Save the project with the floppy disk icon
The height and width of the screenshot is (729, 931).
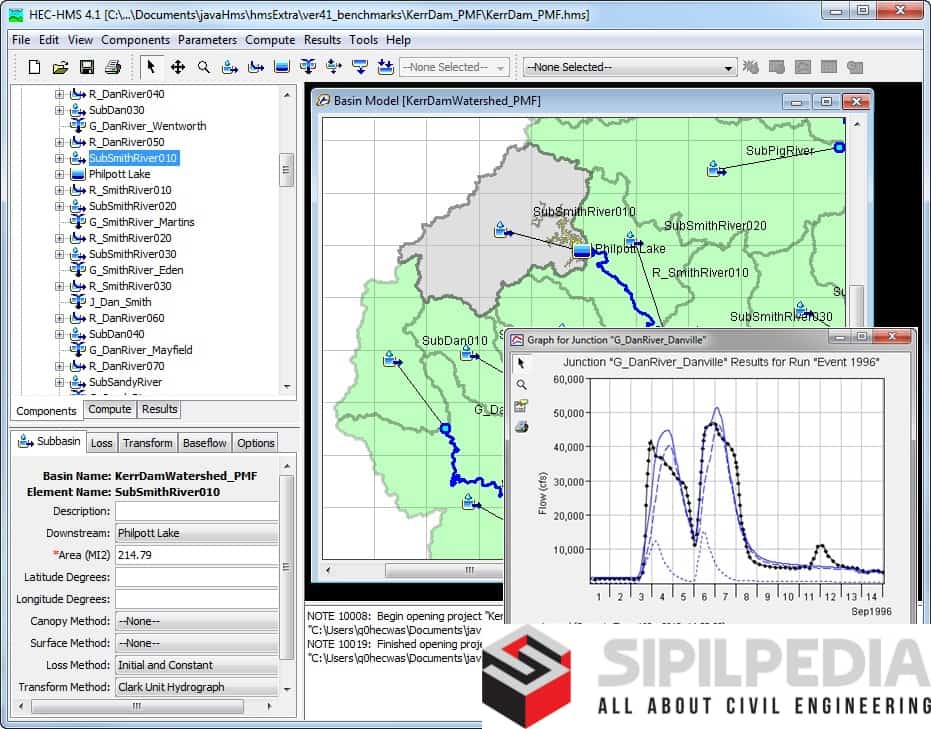point(86,67)
